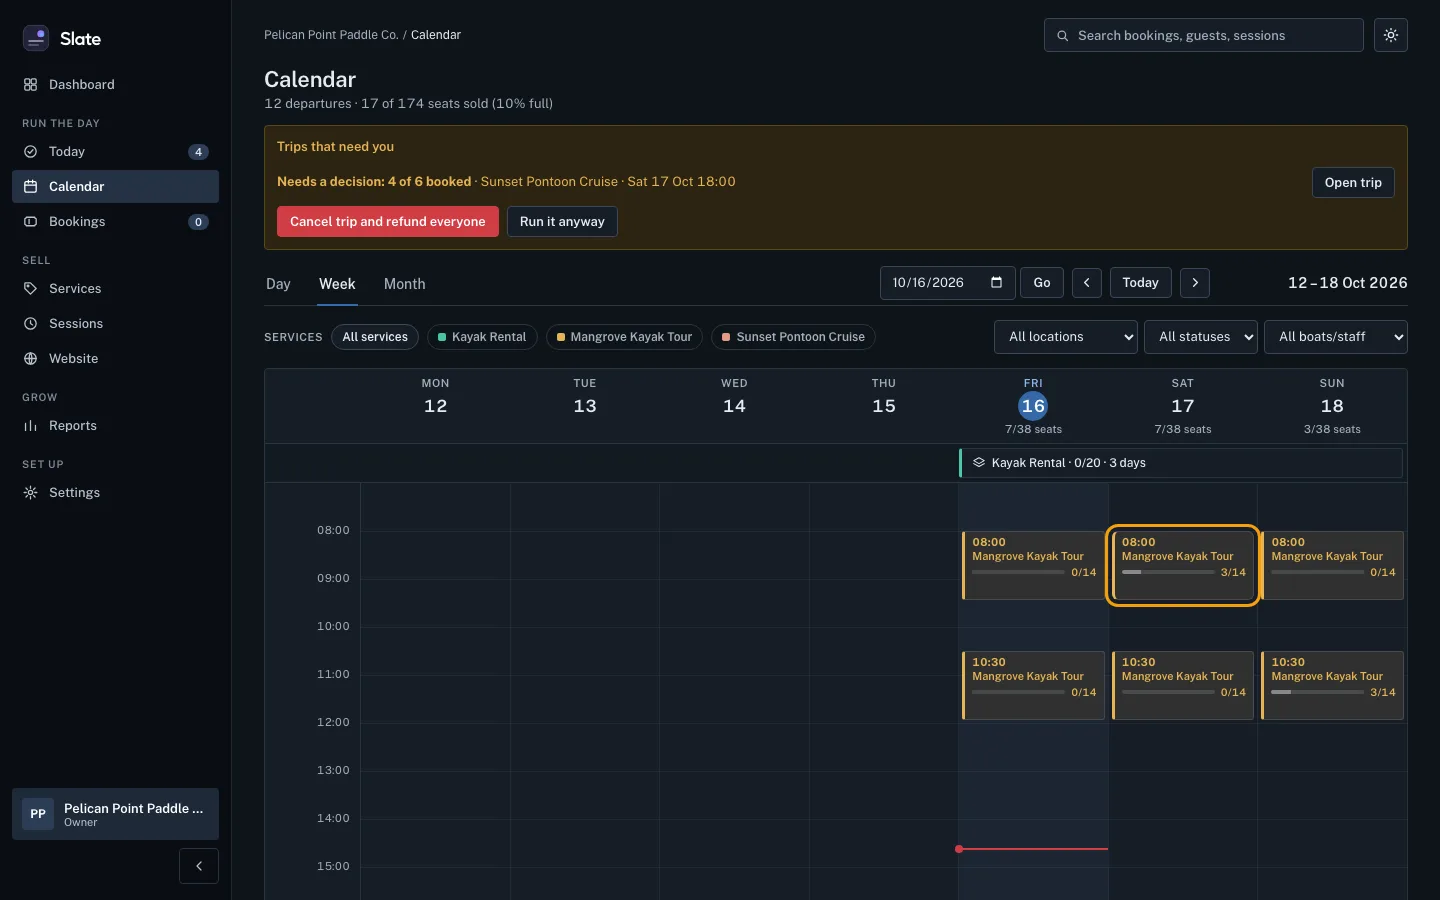Click the Pelican Point Paddle Co. breadcrumb
The height and width of the screenshot is (900, 1440).
coord(331,35)
